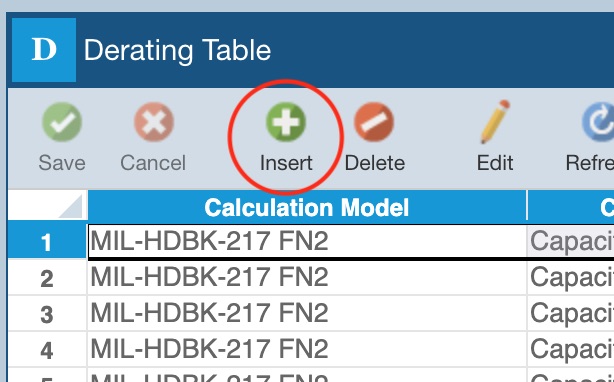614x382 pixels.
Task: Select row number 3 header
Action: (47, 314)
